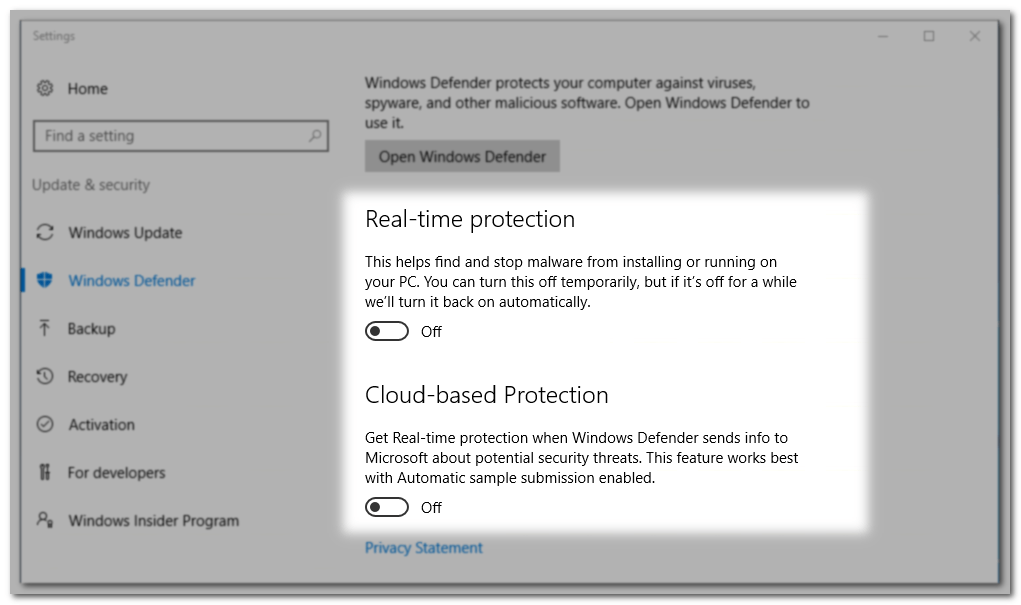Click the Activation checkmark icon
Viewport: 1021px width, 605px height.
pyautogui.click(x=45, y=425)
